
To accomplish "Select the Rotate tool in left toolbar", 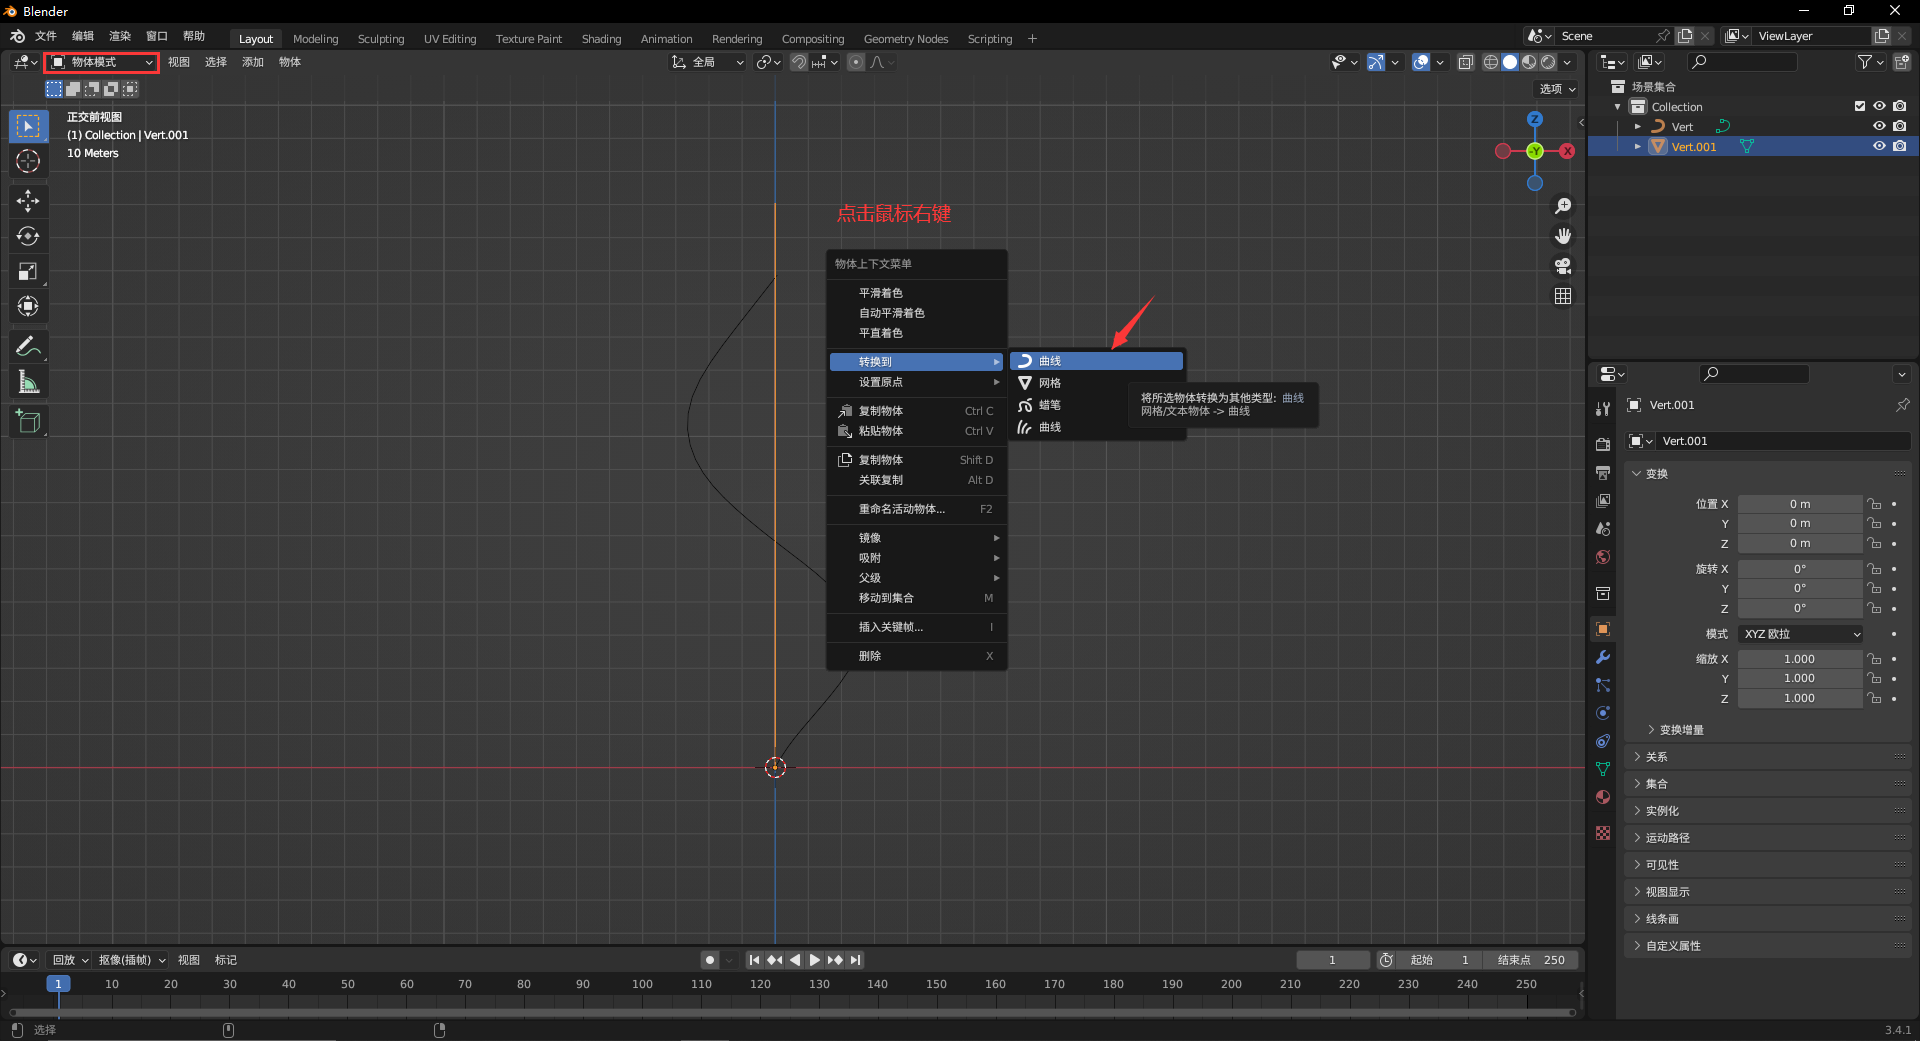I will pos(28,236).
